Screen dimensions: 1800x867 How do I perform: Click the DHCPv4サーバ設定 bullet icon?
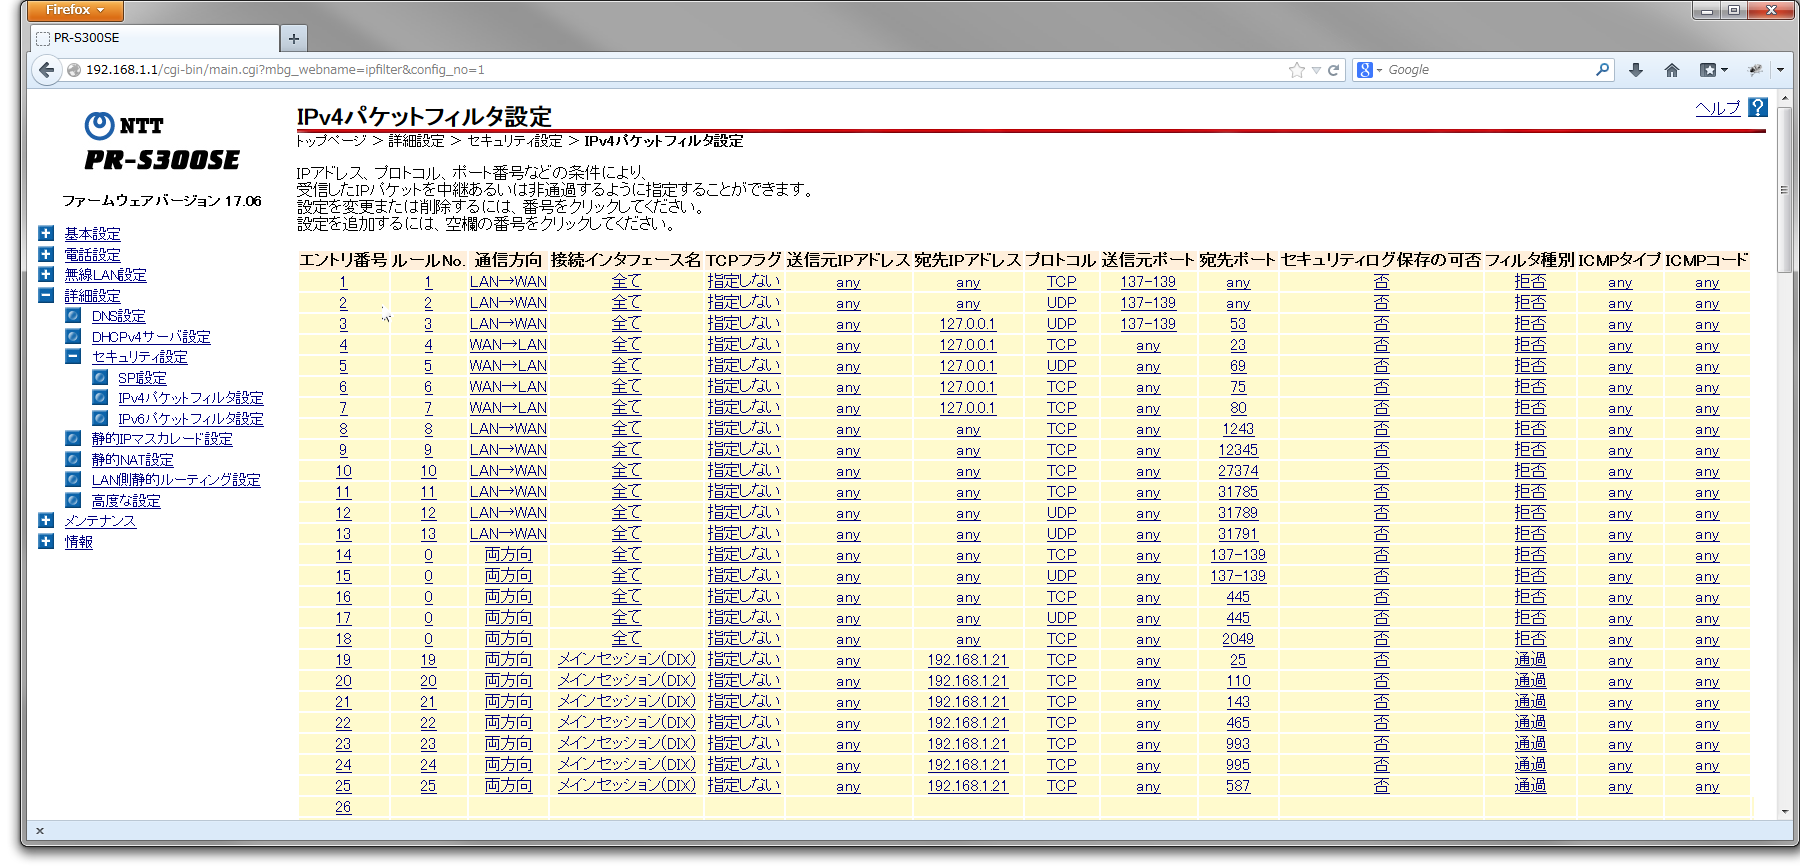point(73,337)
